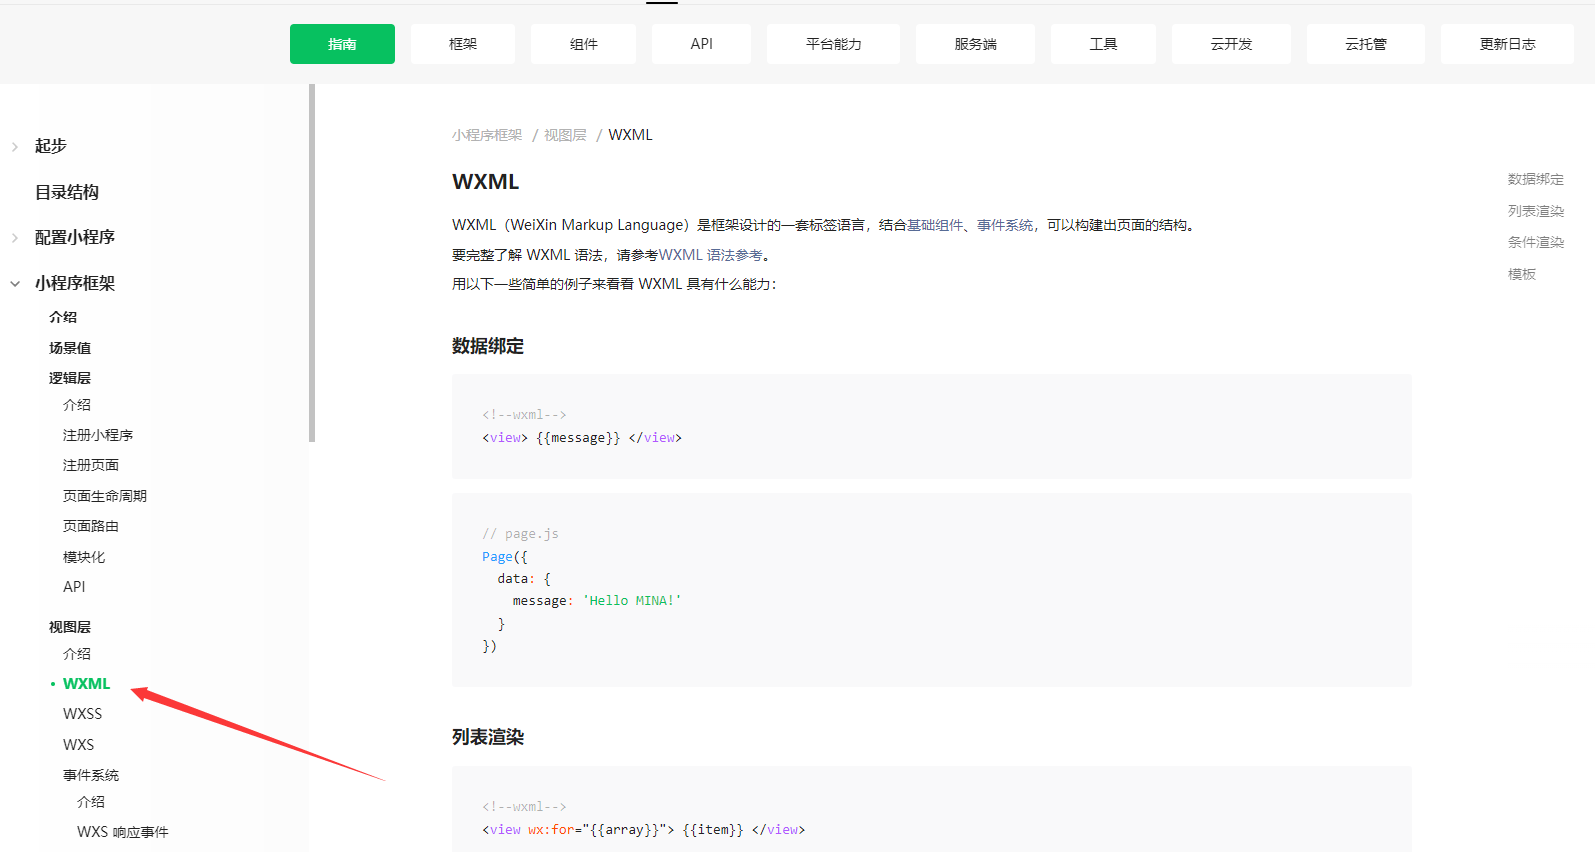This screenshot has height=852, width=1595.
Task: Expand the 起步 section chevron
Action: pos(15,147)
